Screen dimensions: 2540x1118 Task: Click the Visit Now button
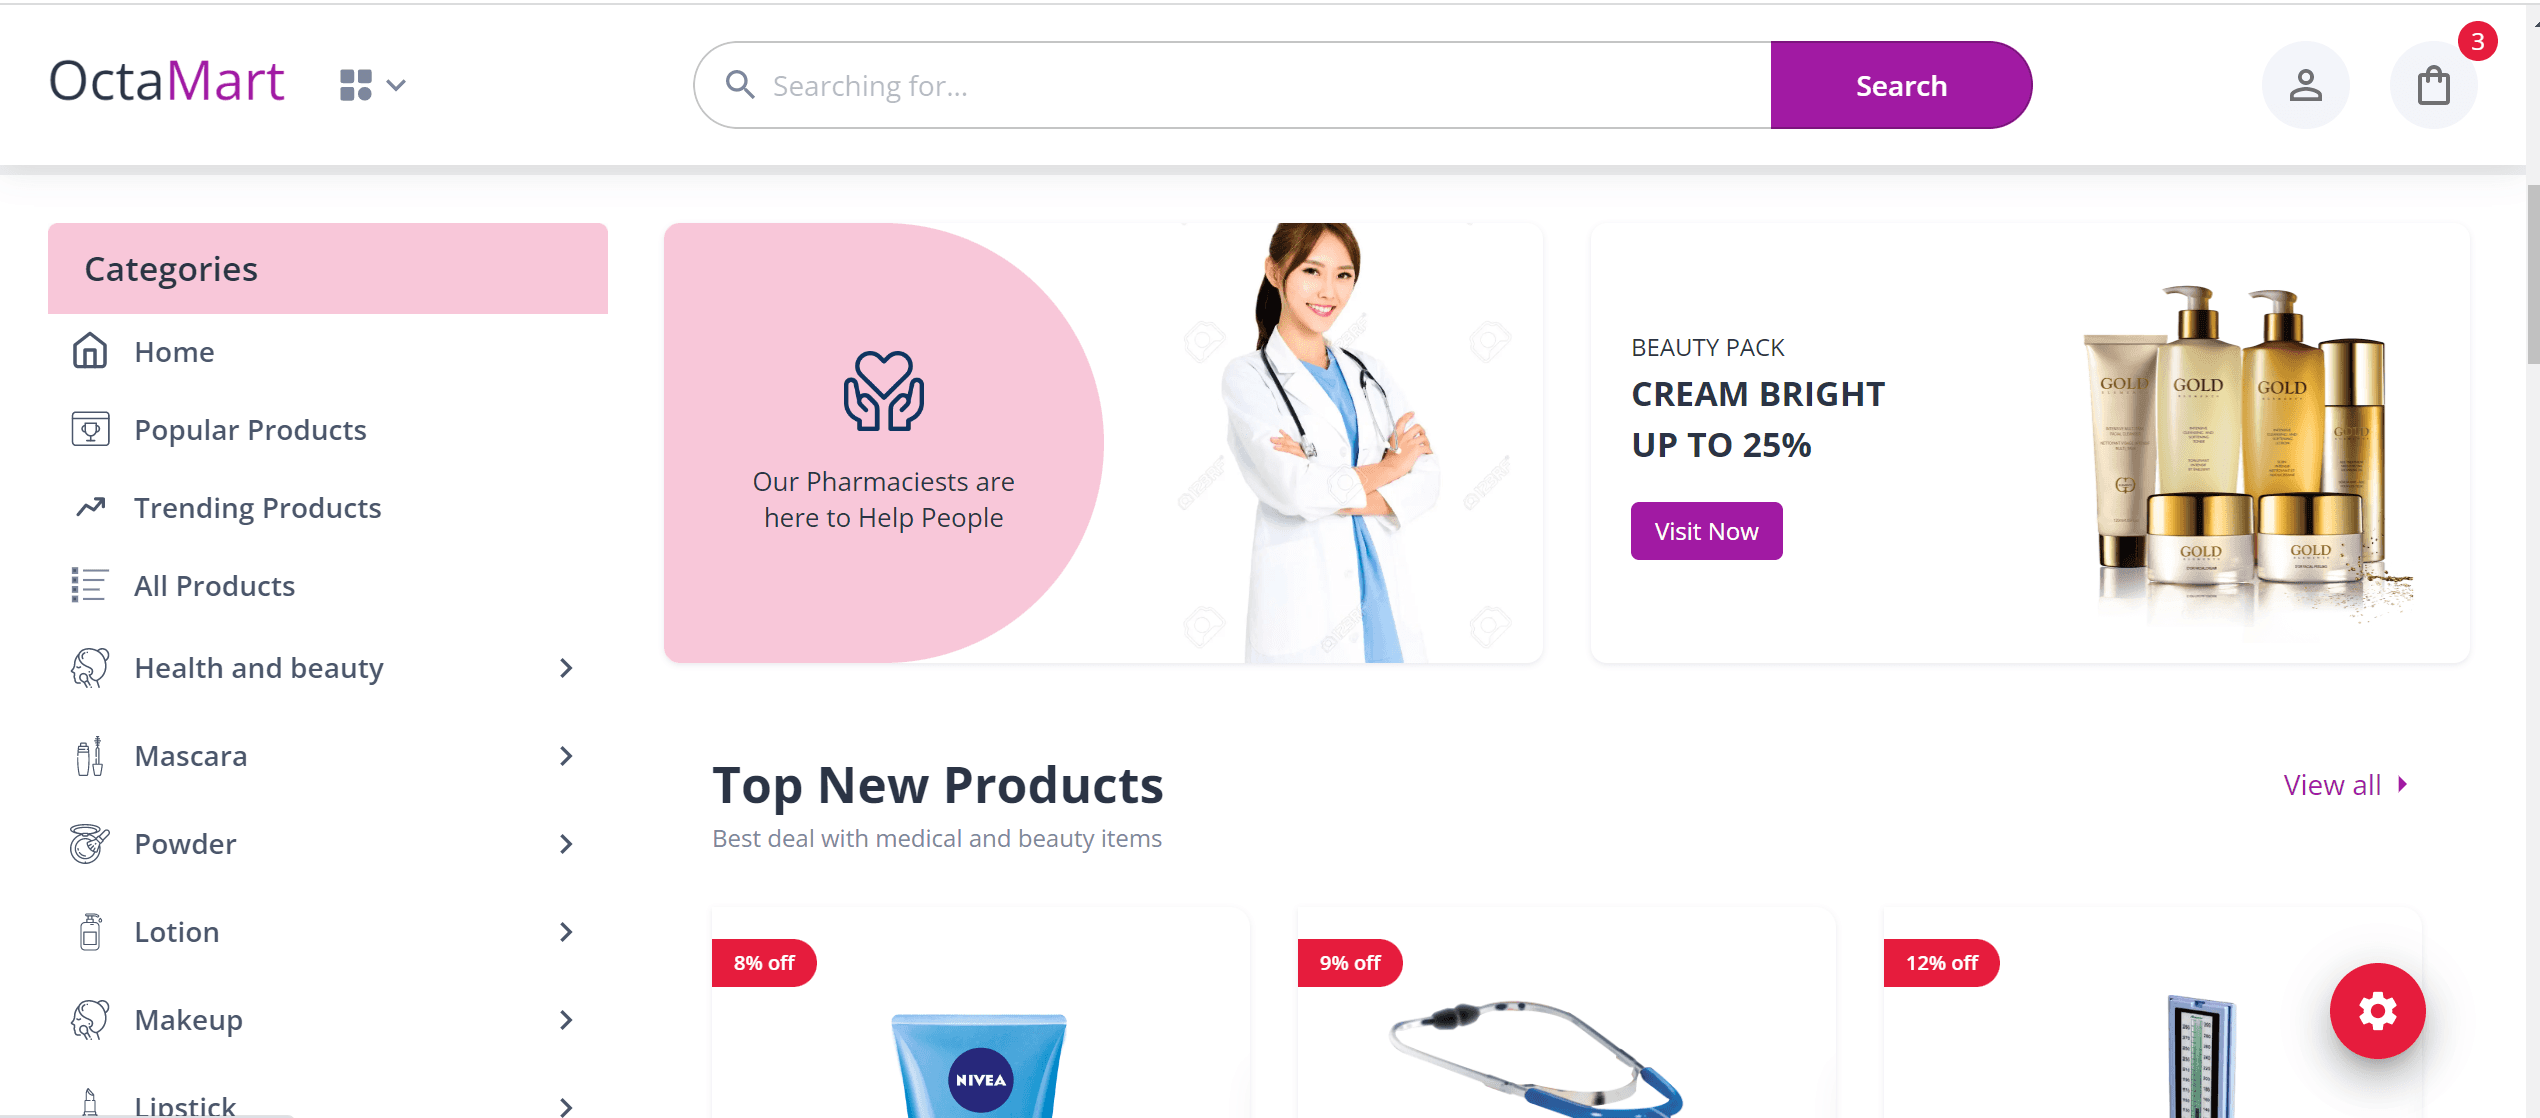click(1706, 531)
